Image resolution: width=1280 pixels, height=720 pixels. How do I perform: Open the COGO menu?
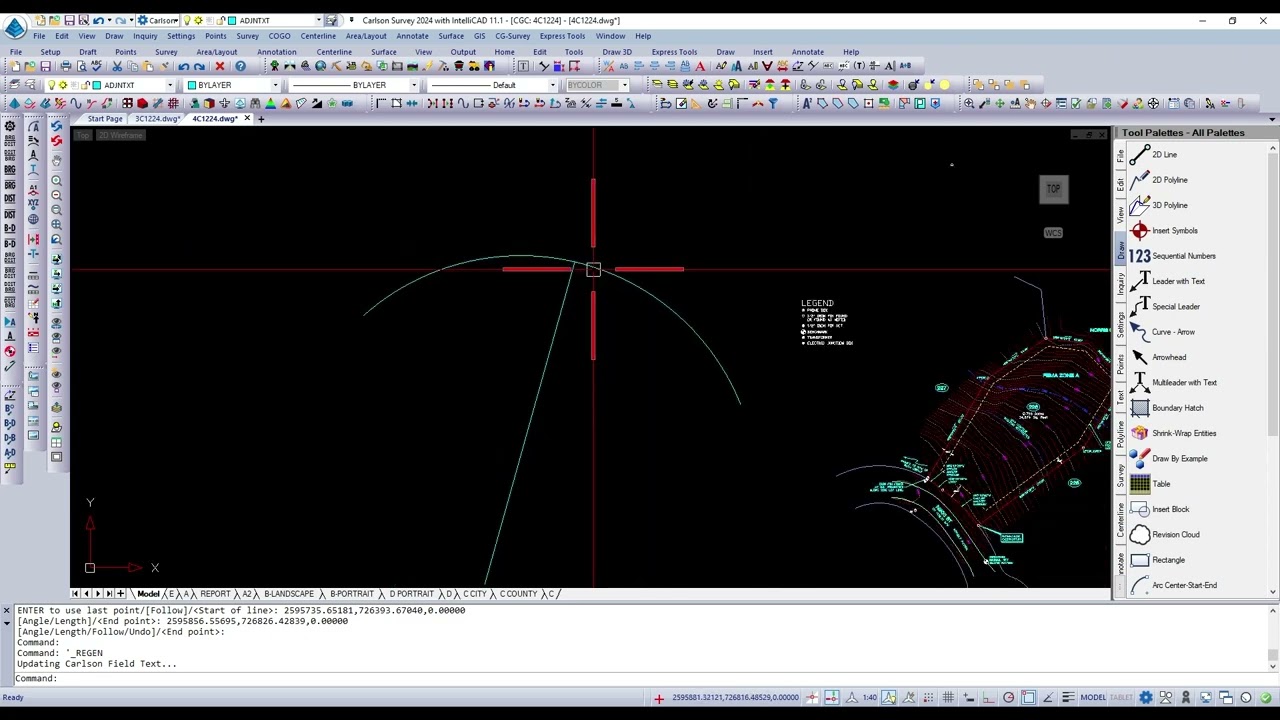279,36
